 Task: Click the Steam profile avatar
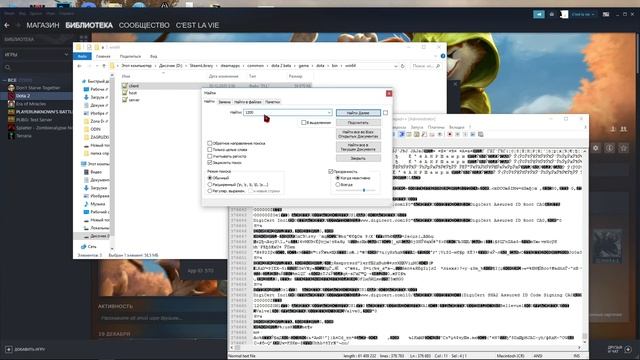[x=564, y=14]
